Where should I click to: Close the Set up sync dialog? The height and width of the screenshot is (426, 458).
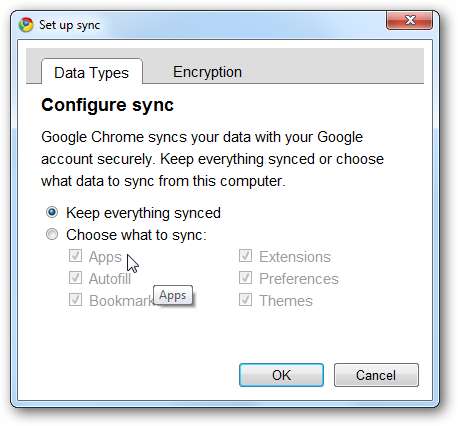[409, 20]
